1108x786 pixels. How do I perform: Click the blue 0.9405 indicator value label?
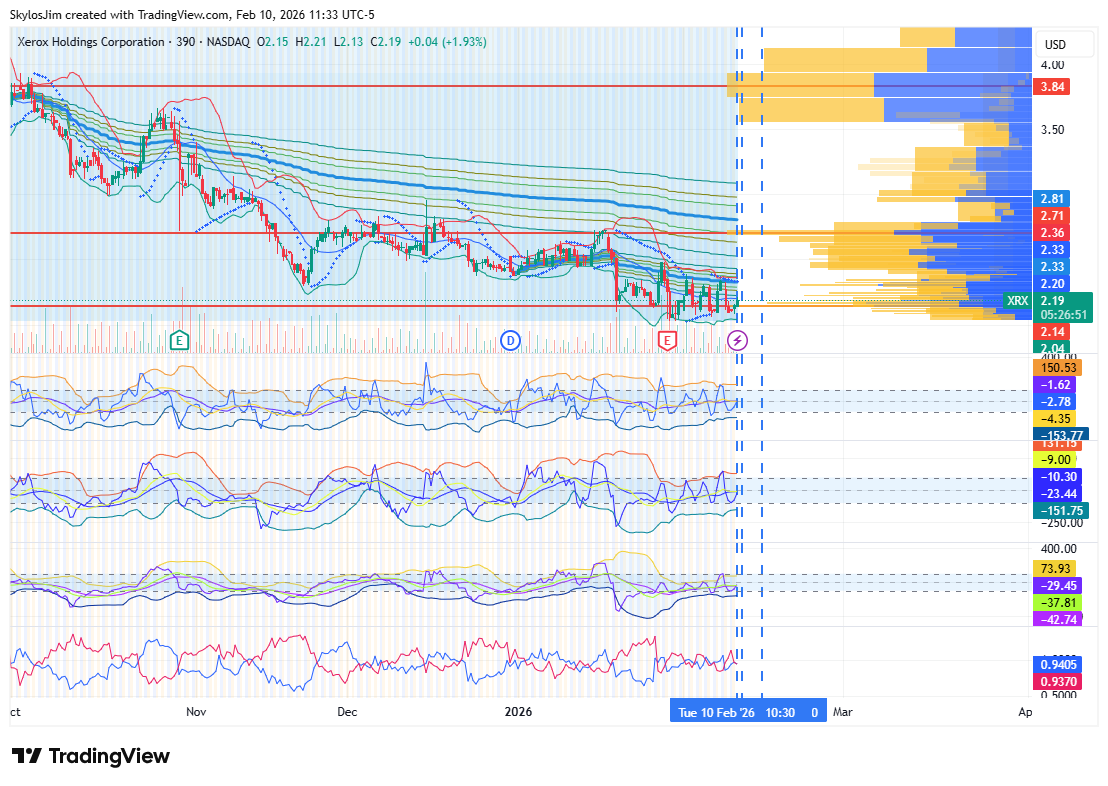point(1058,664)
